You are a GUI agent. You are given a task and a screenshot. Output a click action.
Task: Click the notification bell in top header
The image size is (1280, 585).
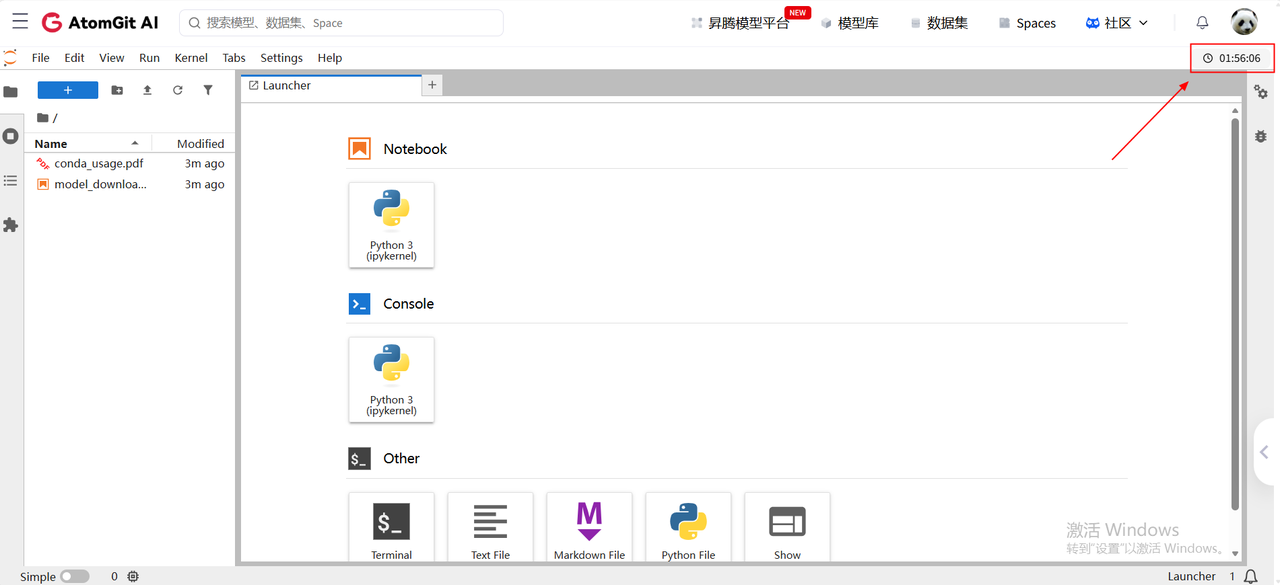(1202, 22)
